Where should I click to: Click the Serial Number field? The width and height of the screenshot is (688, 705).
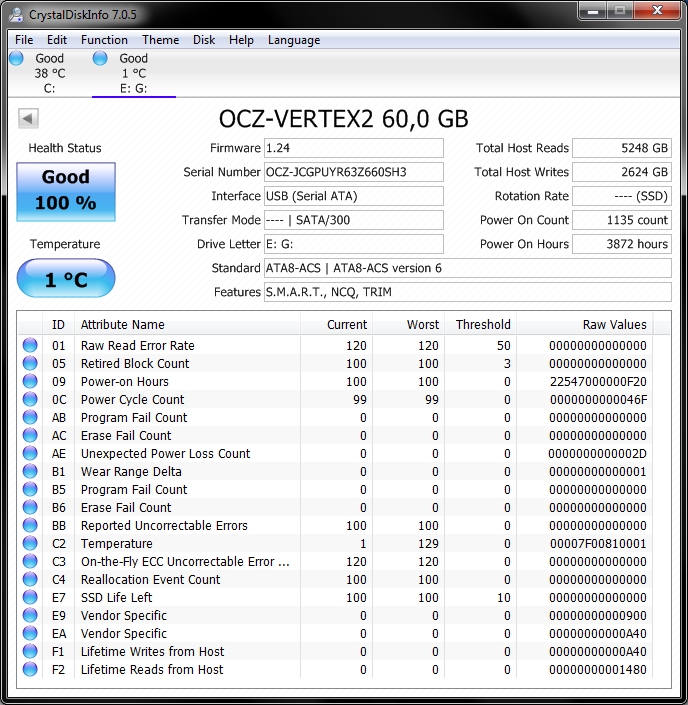point(353,172)
